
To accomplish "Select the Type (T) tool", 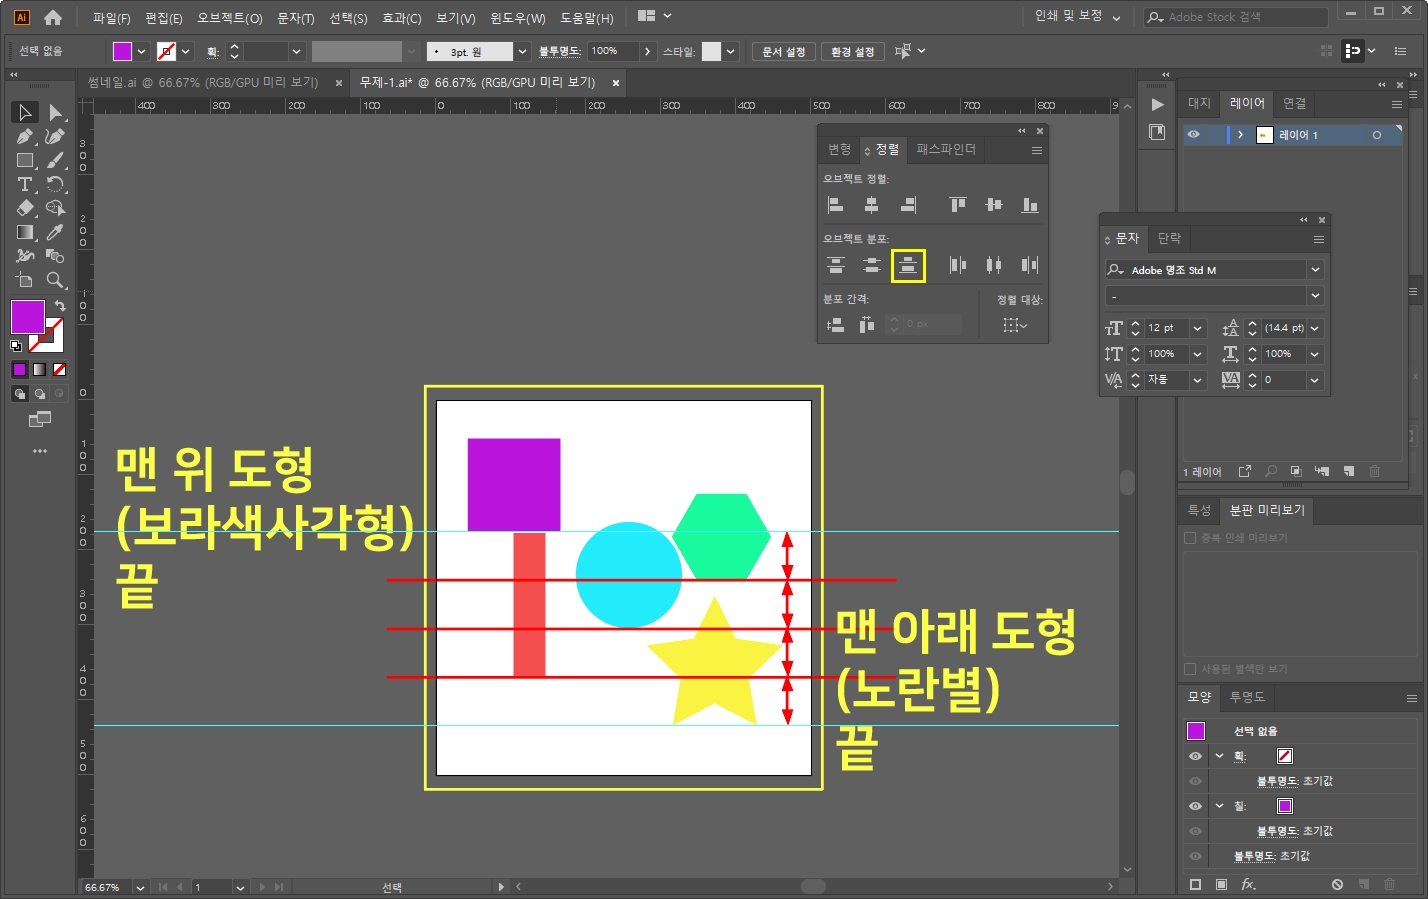I will coord(26,184).
